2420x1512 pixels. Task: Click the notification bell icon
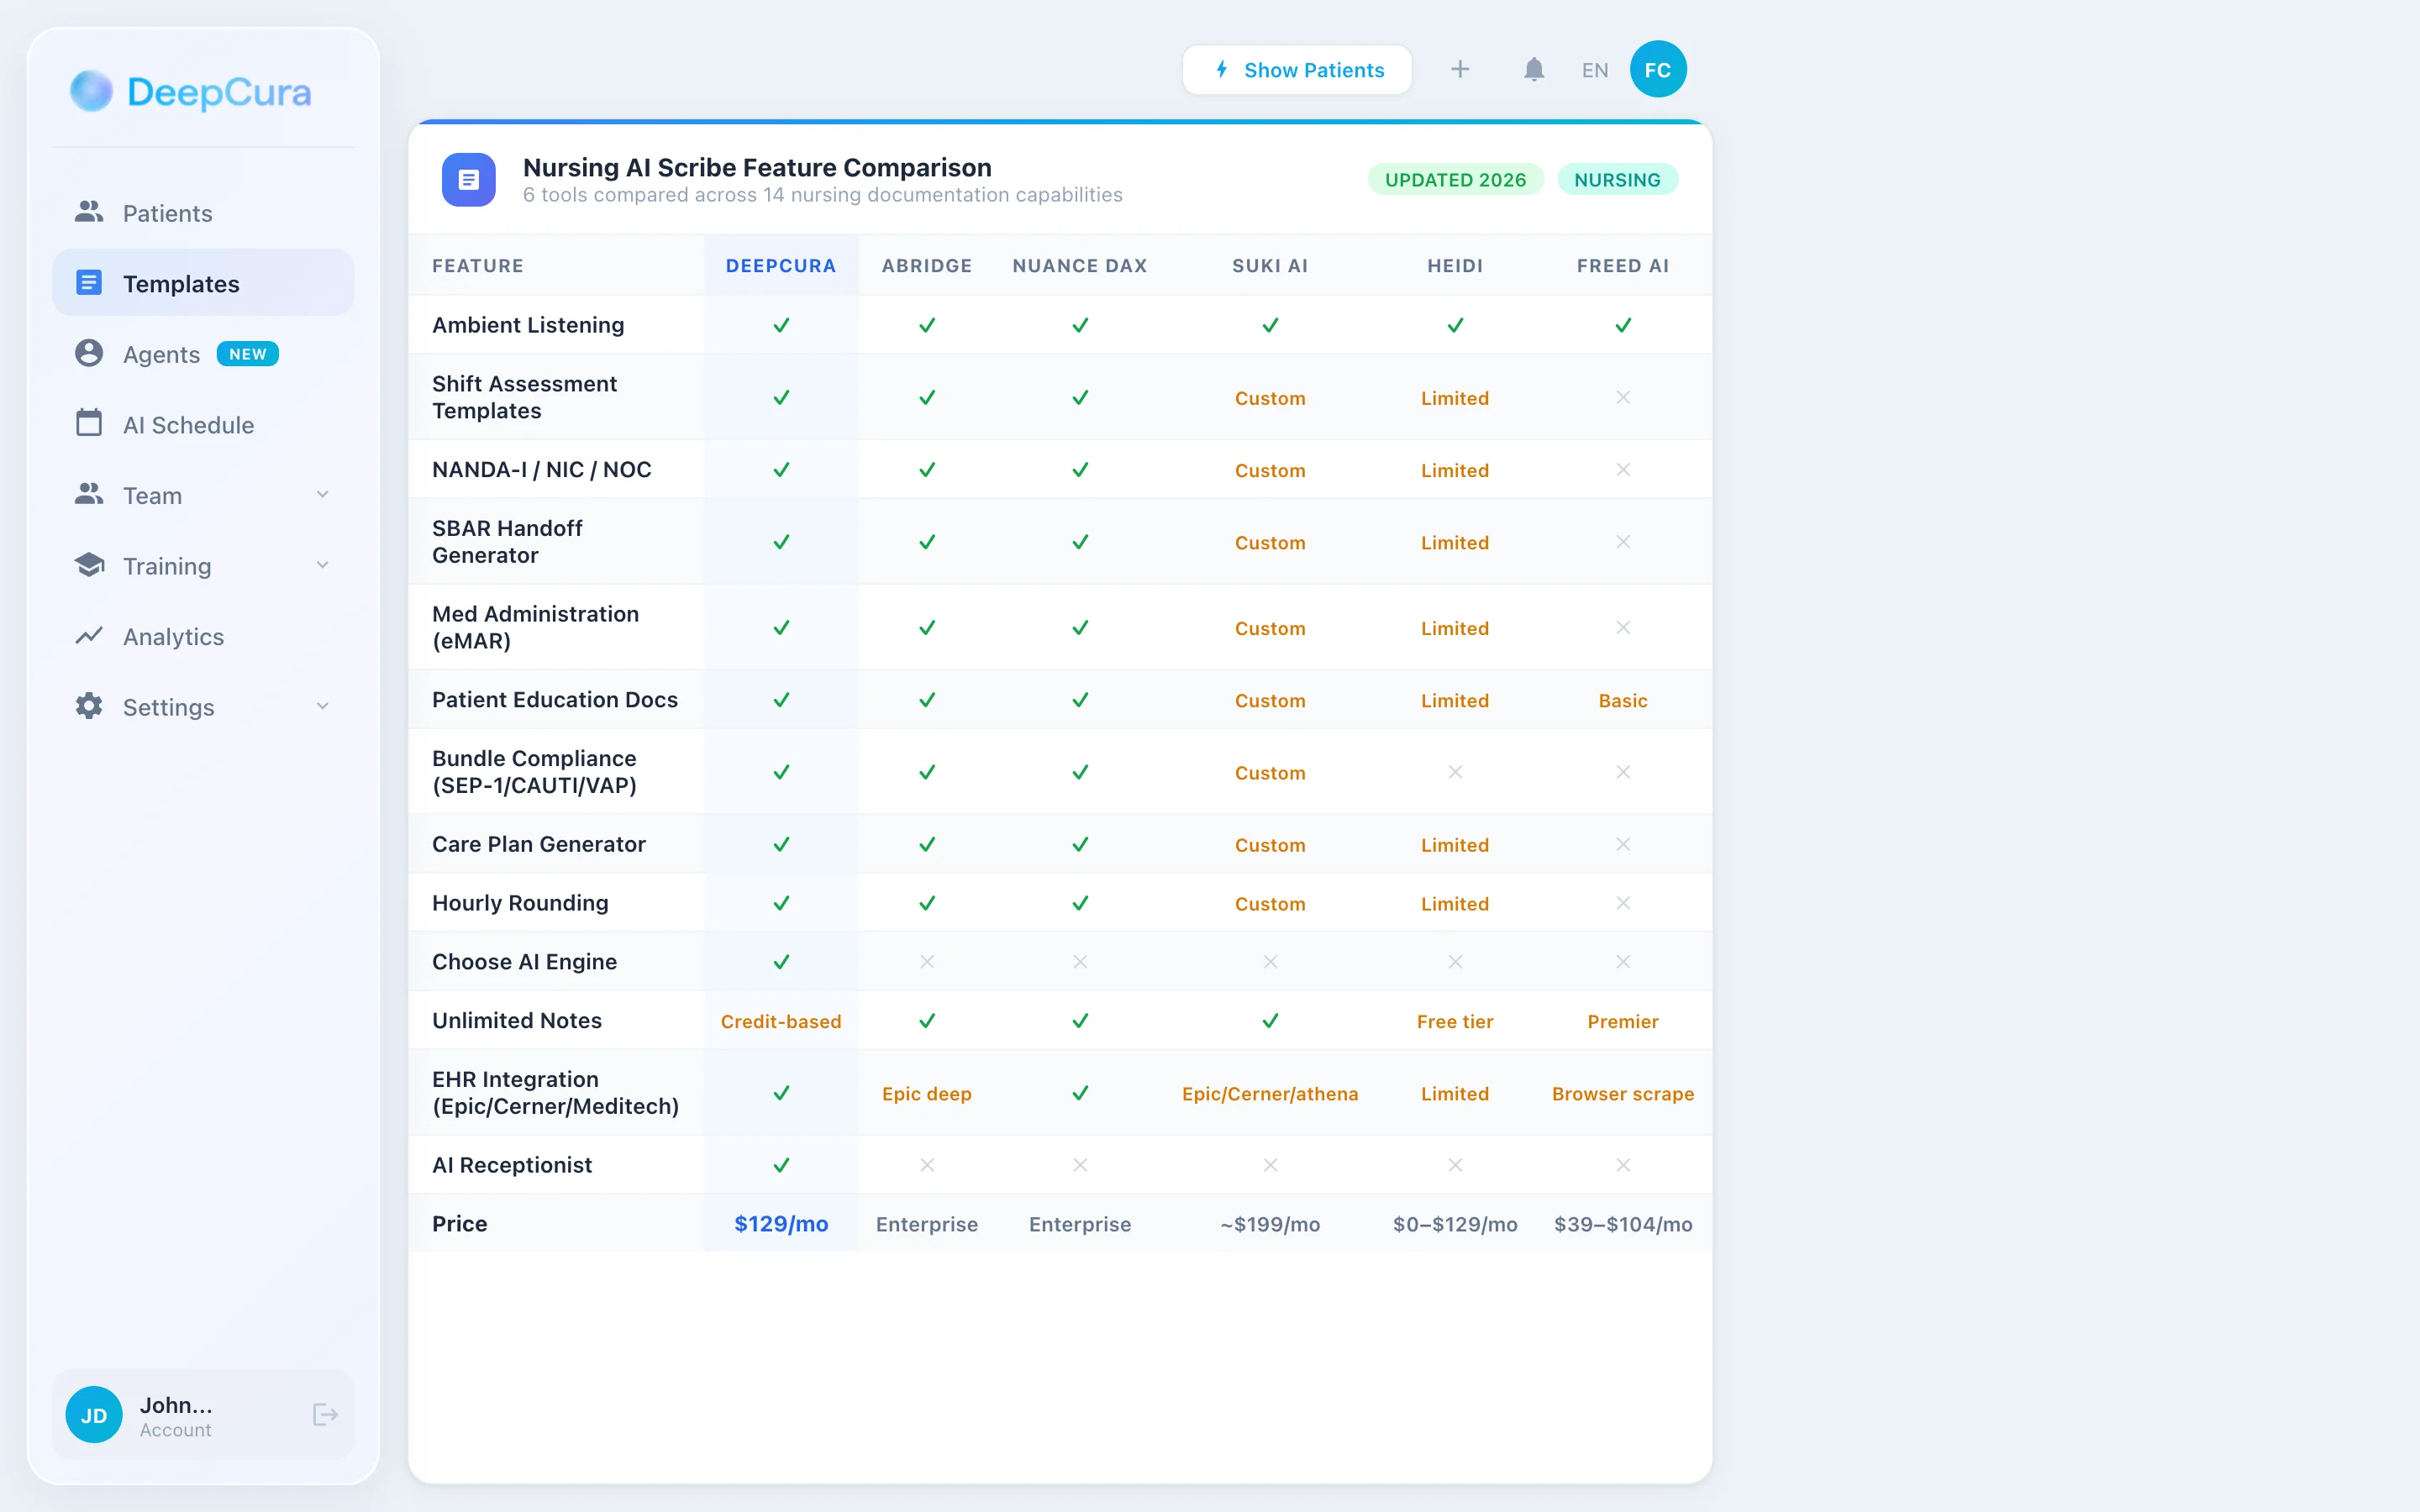[x=1533, y=70]
